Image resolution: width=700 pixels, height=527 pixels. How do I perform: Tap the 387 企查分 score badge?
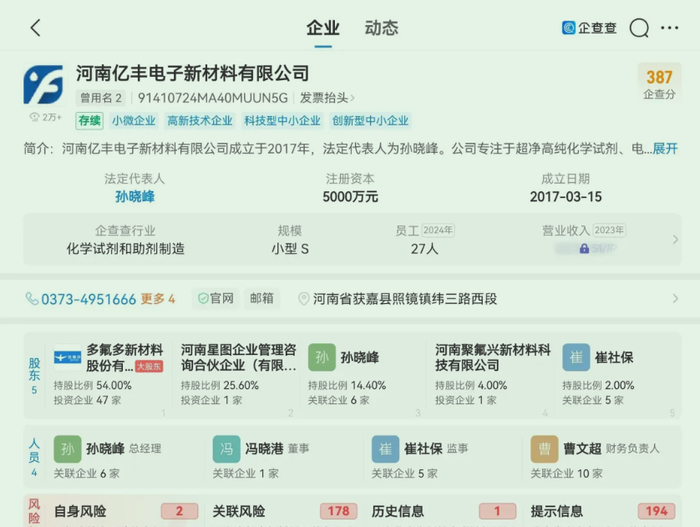point(659,84)
